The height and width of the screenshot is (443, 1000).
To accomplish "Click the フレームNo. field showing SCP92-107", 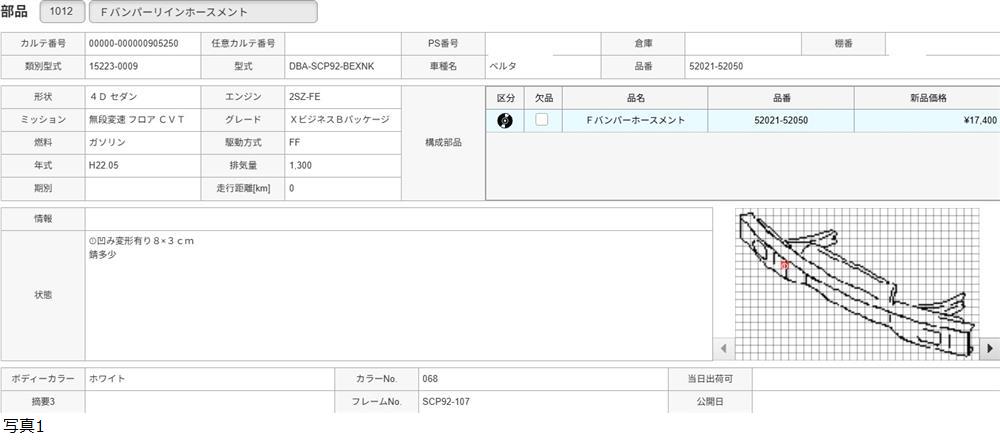I will (542, 402).
